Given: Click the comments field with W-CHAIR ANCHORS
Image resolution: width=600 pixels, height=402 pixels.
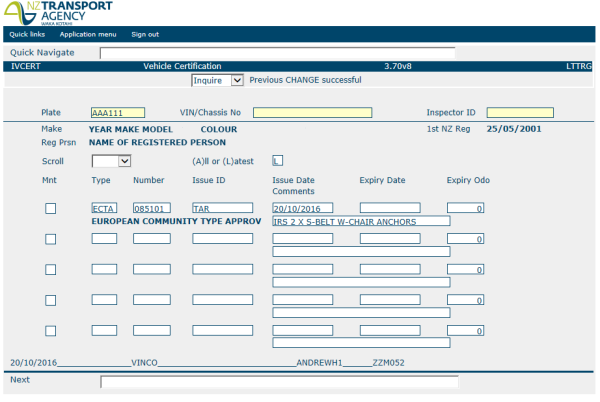Looking at the screenshot, I should 360,221.
